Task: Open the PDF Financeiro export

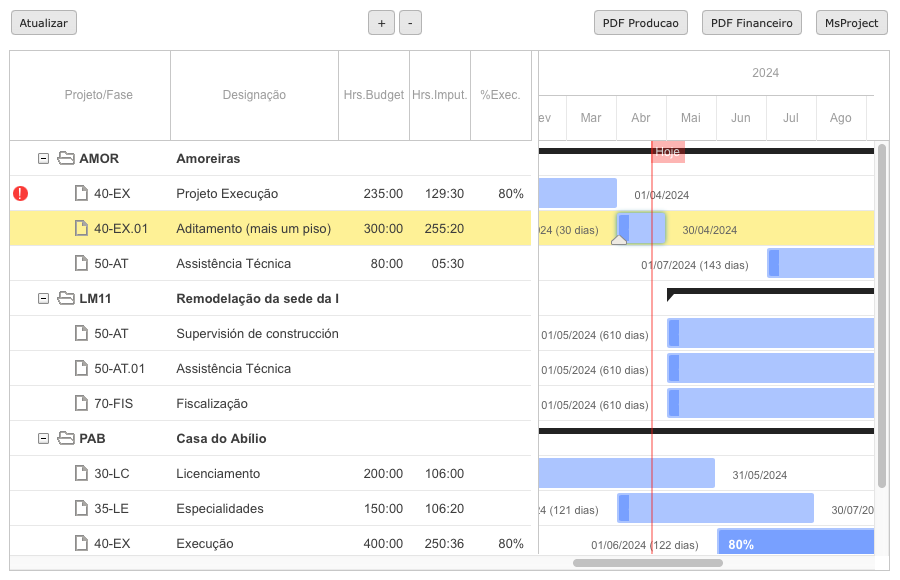Action: [x=751, y=23]
